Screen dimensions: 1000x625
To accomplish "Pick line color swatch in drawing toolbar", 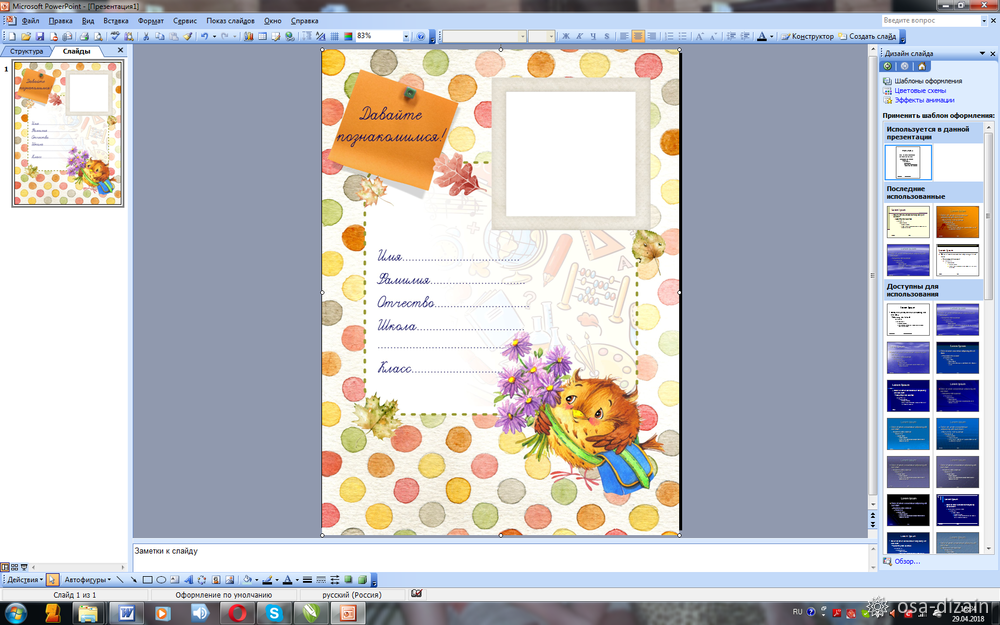I will 267,580.
